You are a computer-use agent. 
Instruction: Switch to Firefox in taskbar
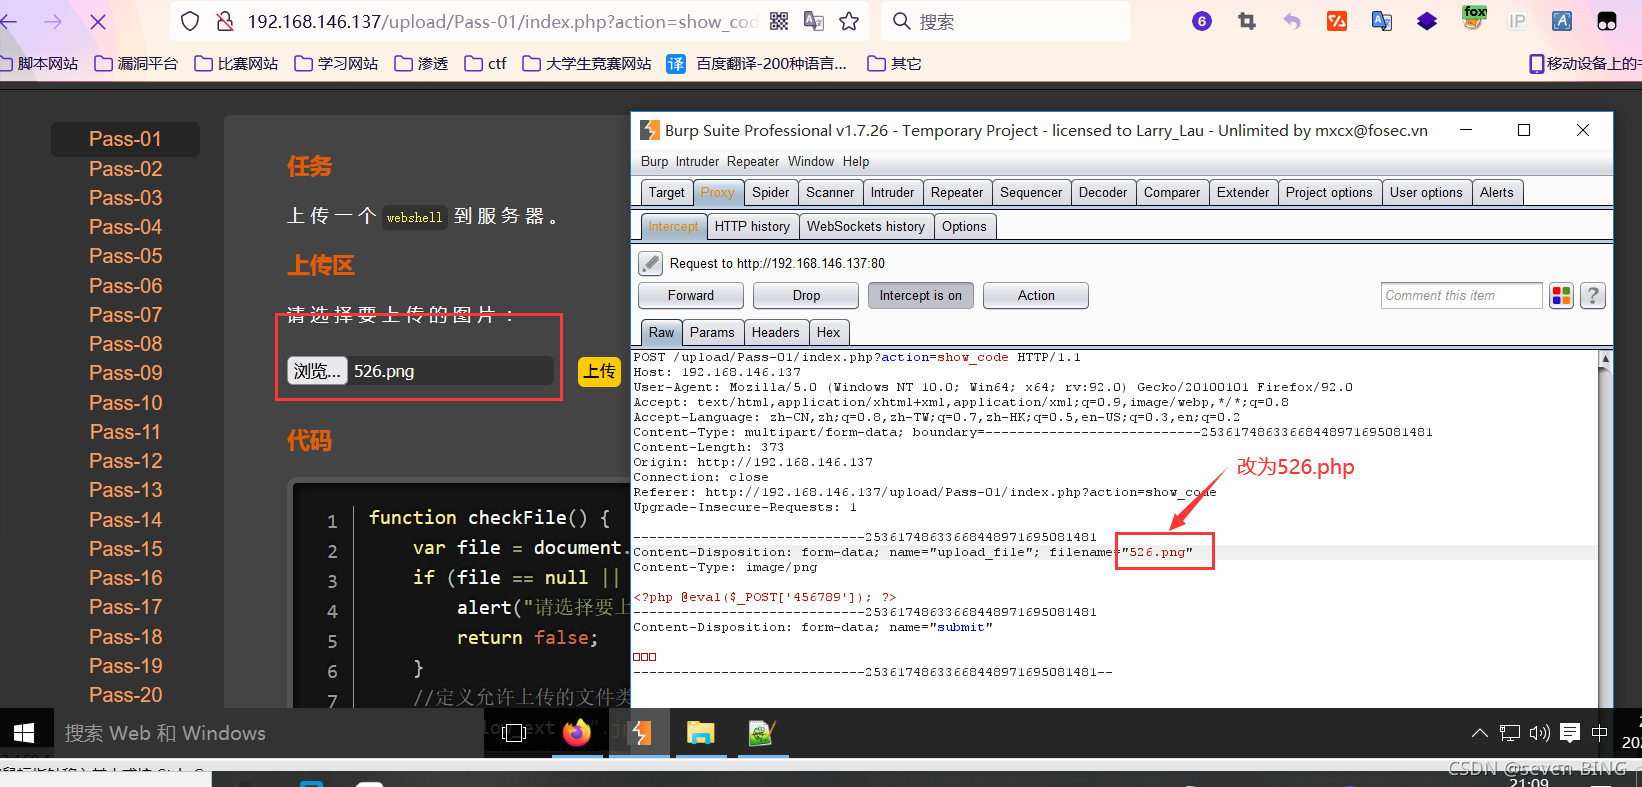[x=577, y=733]
